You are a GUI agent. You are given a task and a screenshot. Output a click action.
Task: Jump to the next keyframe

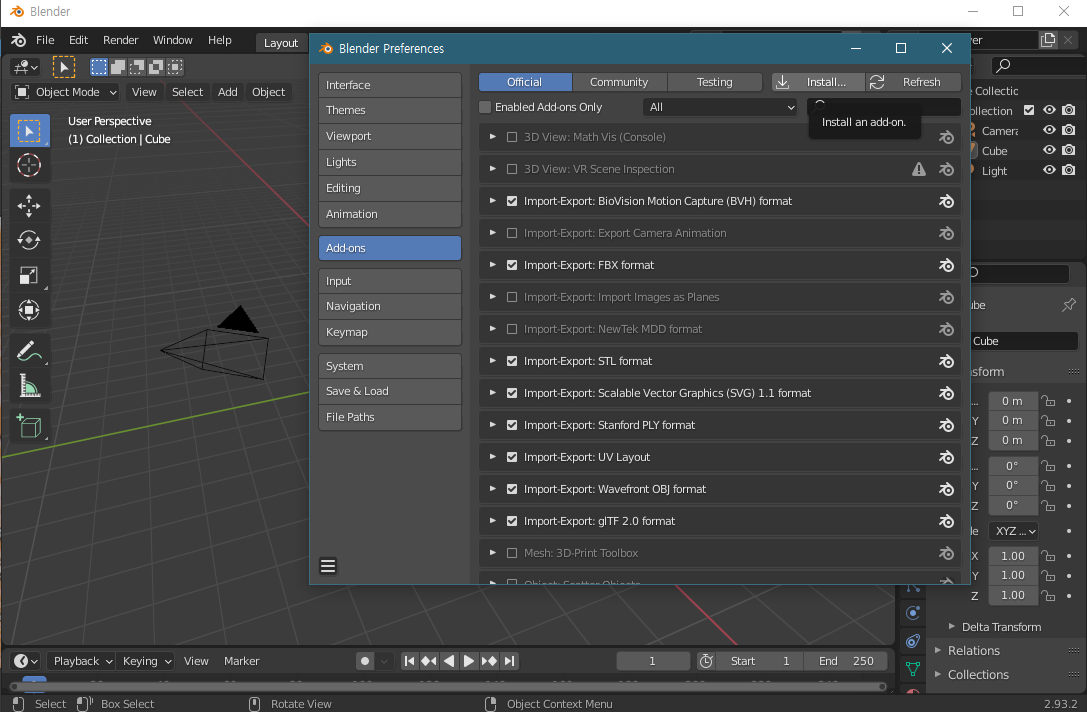pyautogui.click(x=489, y=661)
